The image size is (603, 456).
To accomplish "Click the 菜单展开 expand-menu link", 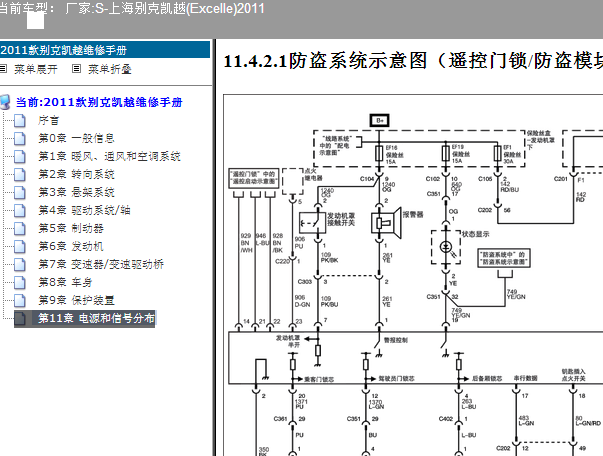I will 36,70.
